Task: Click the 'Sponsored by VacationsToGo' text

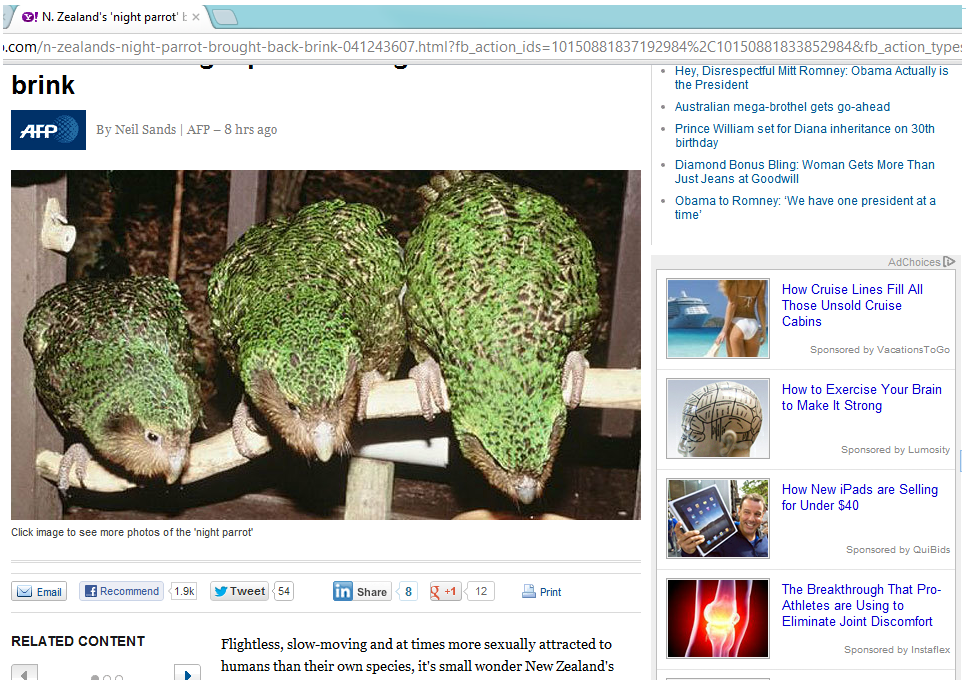Action: [880, 349]
